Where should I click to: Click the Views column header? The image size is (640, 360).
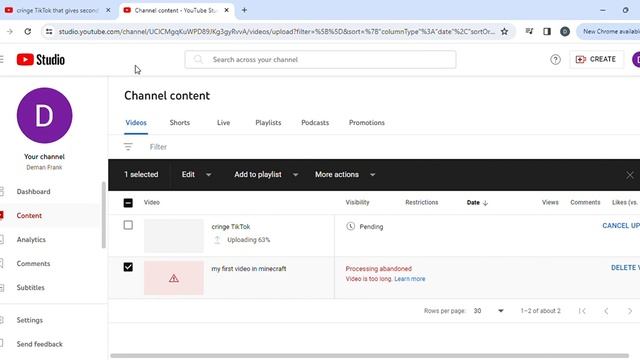[550, 202]
